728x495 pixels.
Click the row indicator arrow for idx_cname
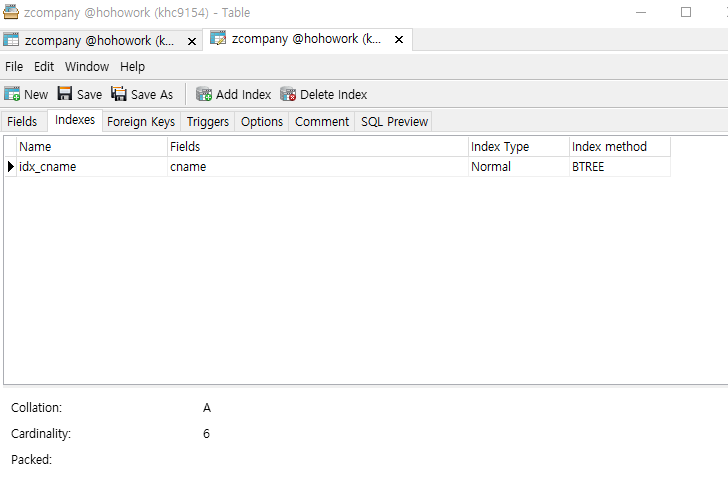[x=11, y=166]
